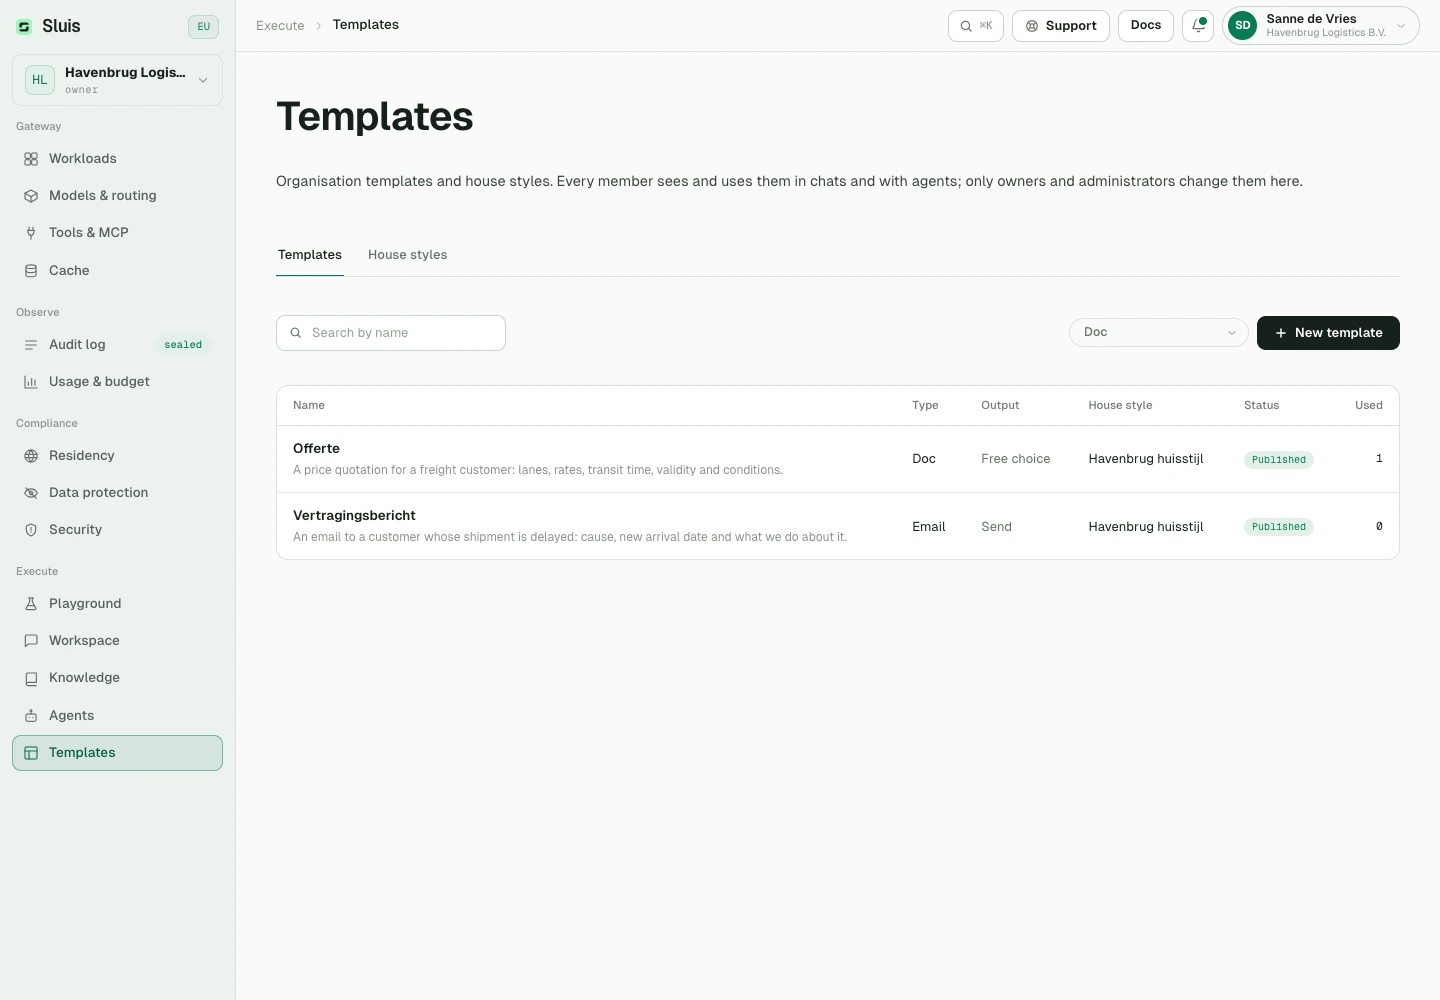Open the Playground page

tap(117, 604)
